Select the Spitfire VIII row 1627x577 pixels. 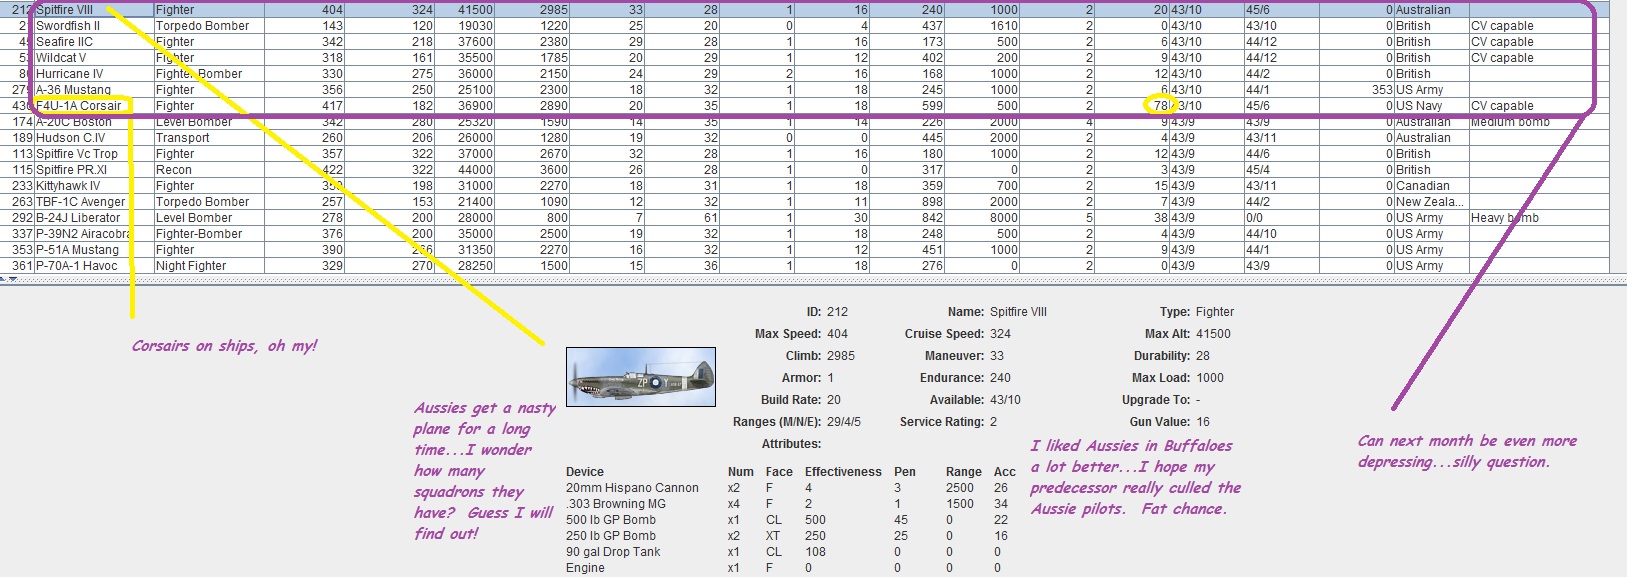tap(804, 9)
